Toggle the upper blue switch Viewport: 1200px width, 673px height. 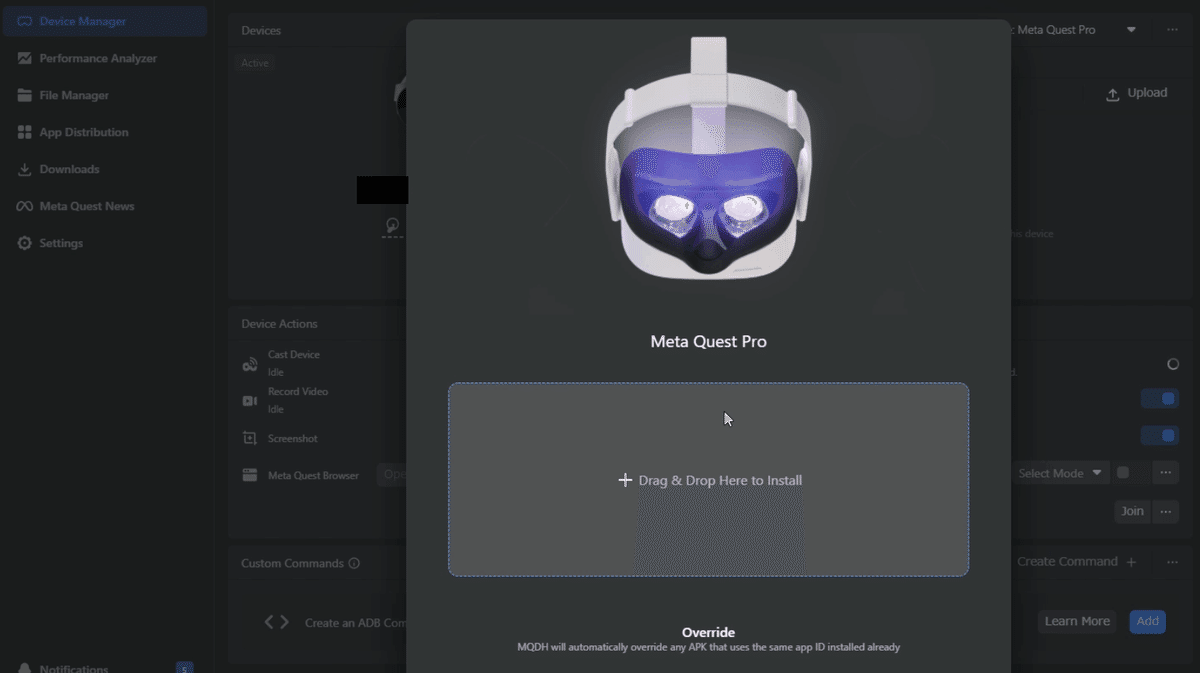click(x=1160, y=399)
